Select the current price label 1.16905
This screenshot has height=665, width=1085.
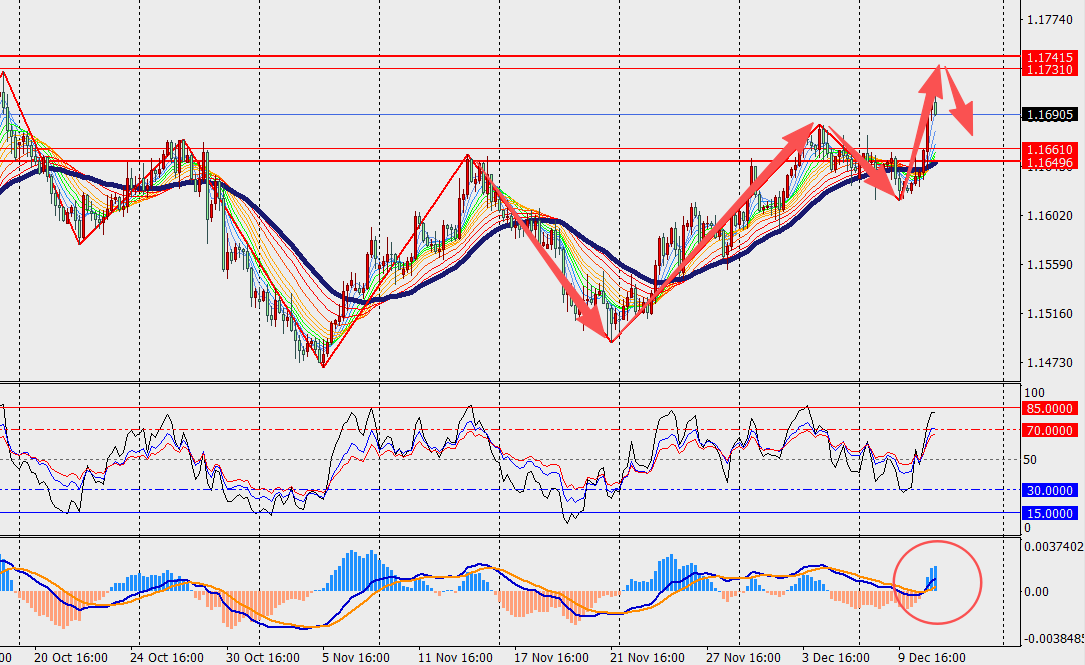pos(1048,115)
